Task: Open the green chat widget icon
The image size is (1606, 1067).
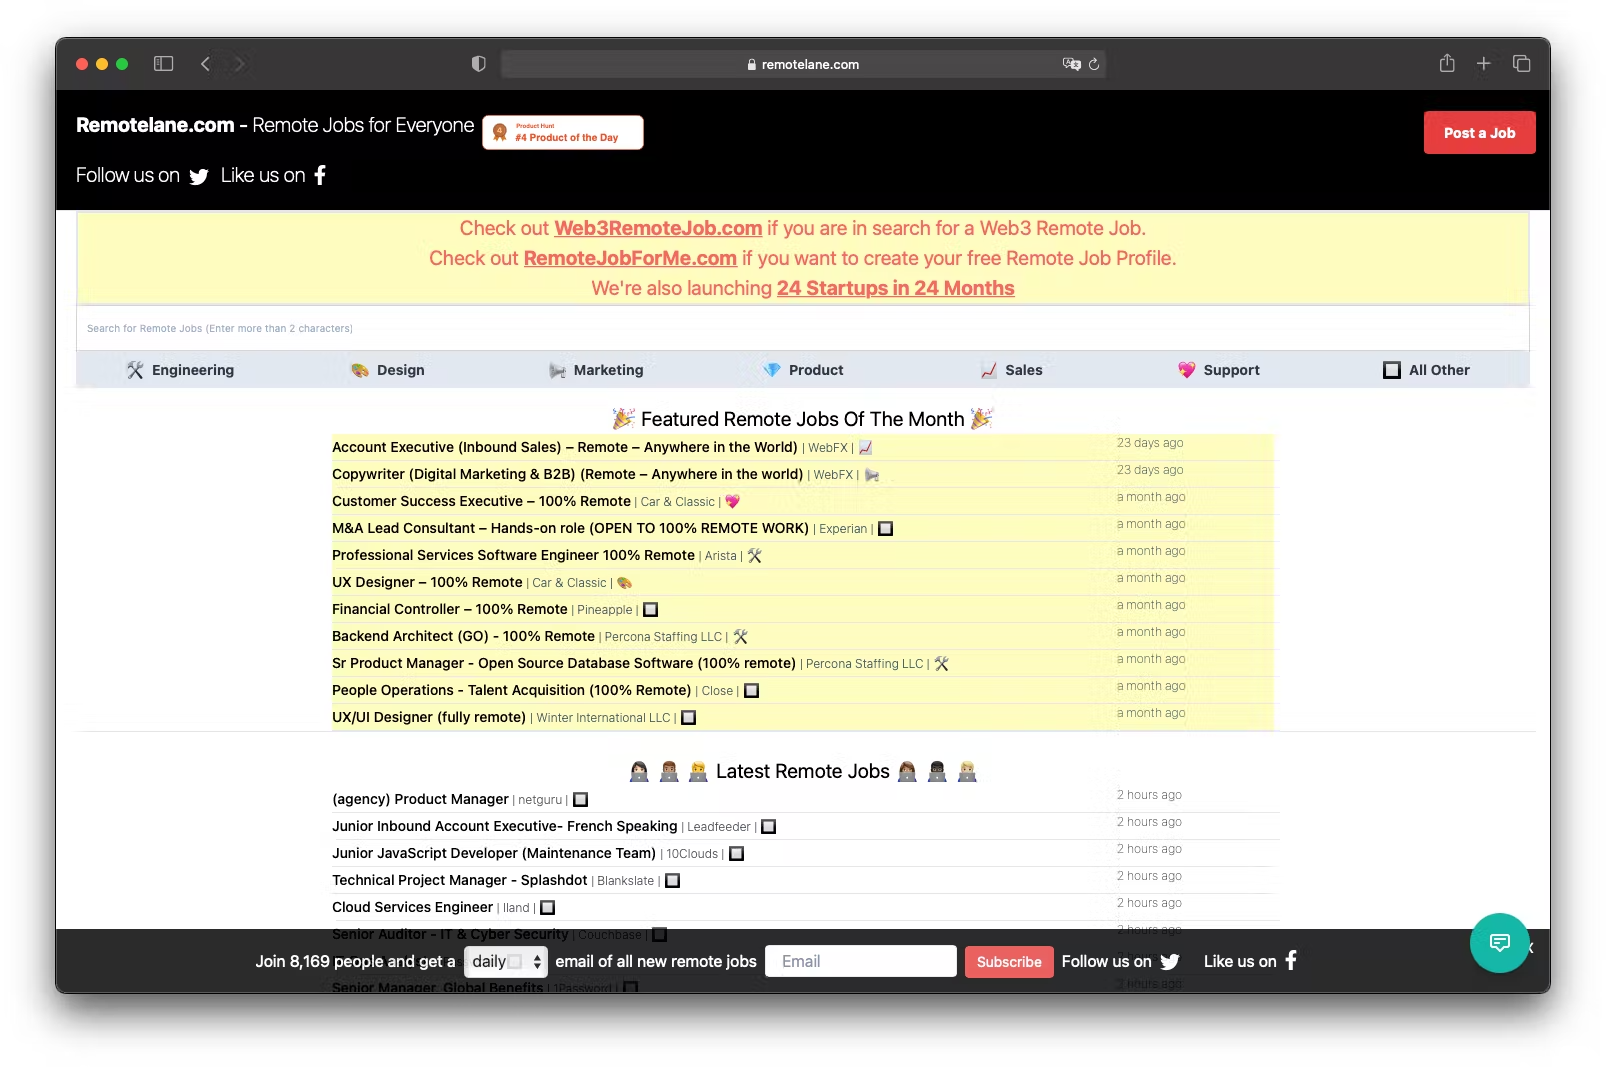Action: click(1499, 942)
